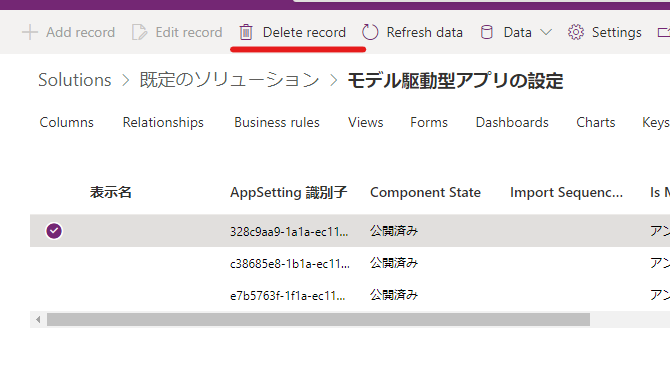Switch to the Columns tab
670x374 pixels.
pos(66,123)
